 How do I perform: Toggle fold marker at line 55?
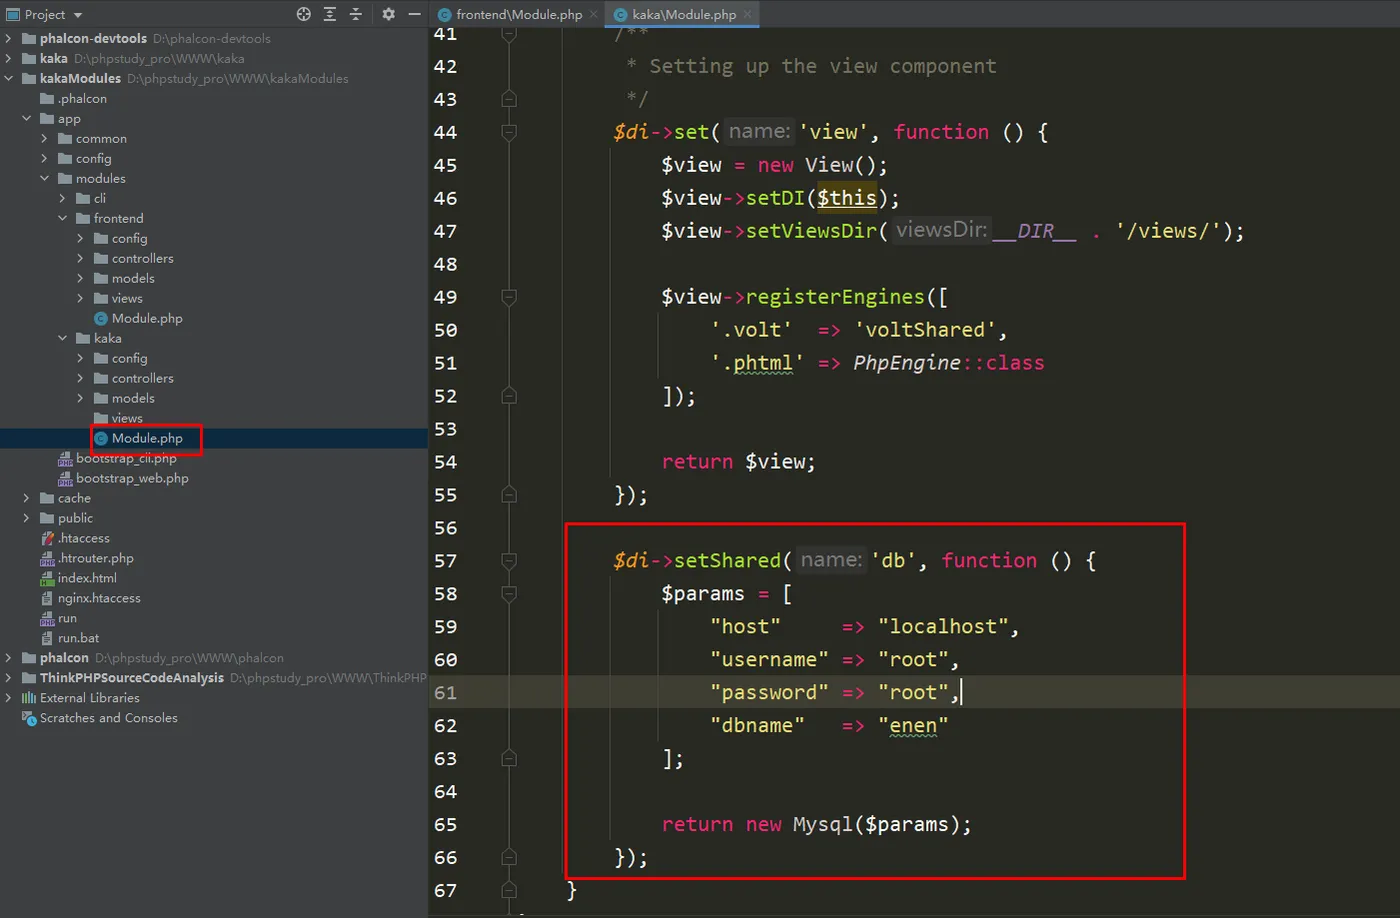point(509,495)
